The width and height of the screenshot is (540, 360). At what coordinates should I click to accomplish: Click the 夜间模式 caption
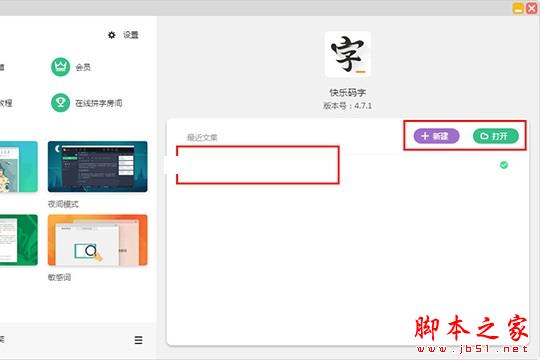pos(63,204)
